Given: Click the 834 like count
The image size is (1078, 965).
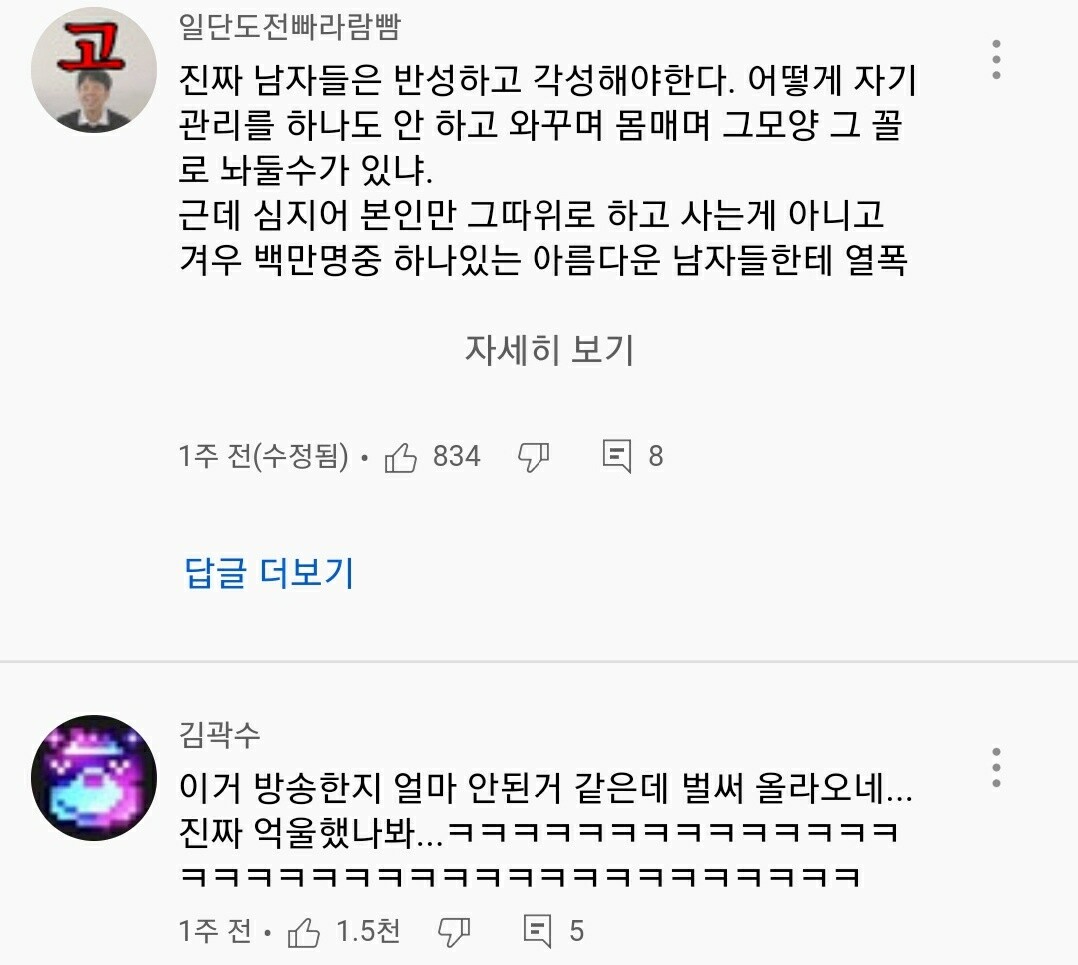Looking at the screenshot, I should (456, 456).
